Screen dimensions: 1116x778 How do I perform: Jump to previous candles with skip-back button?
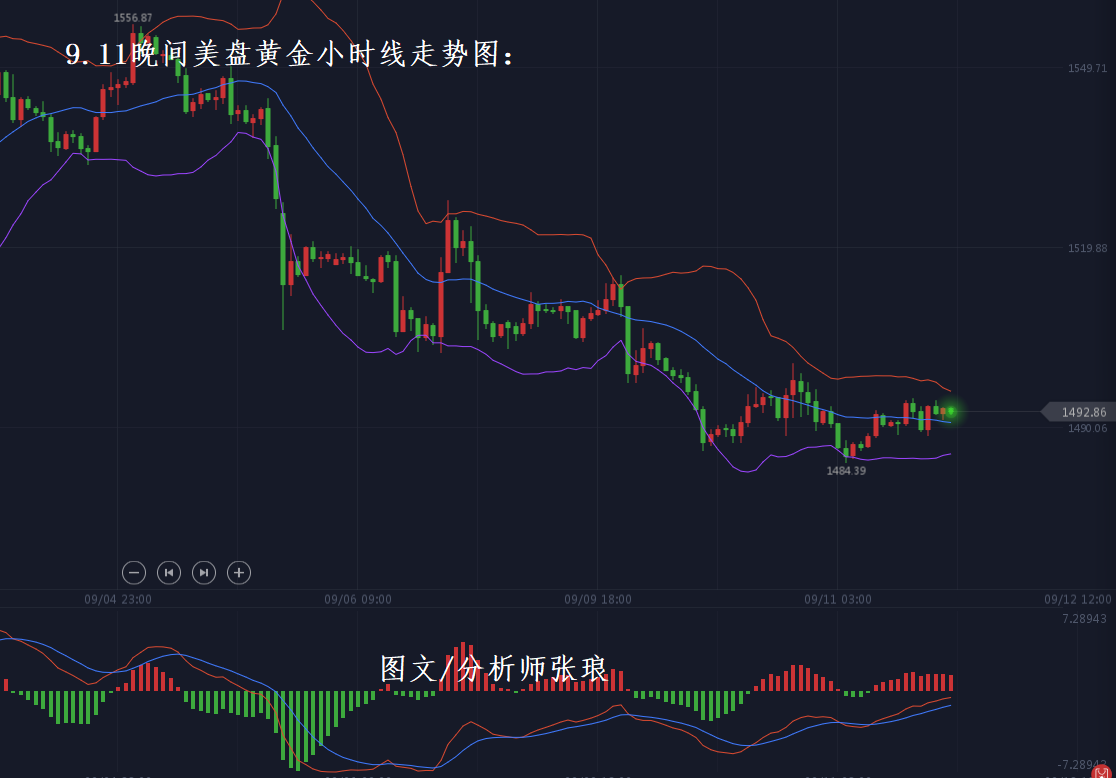tap(169, 572)
